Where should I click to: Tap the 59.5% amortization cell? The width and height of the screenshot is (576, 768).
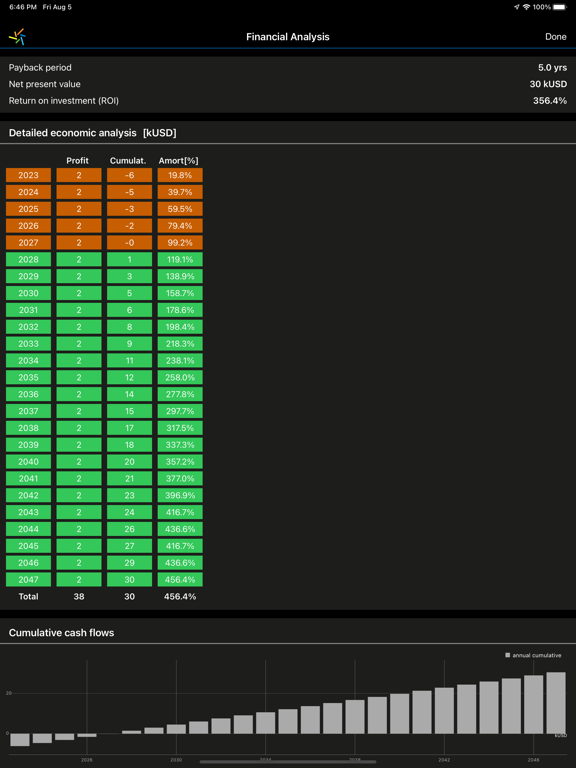point(180,209)
